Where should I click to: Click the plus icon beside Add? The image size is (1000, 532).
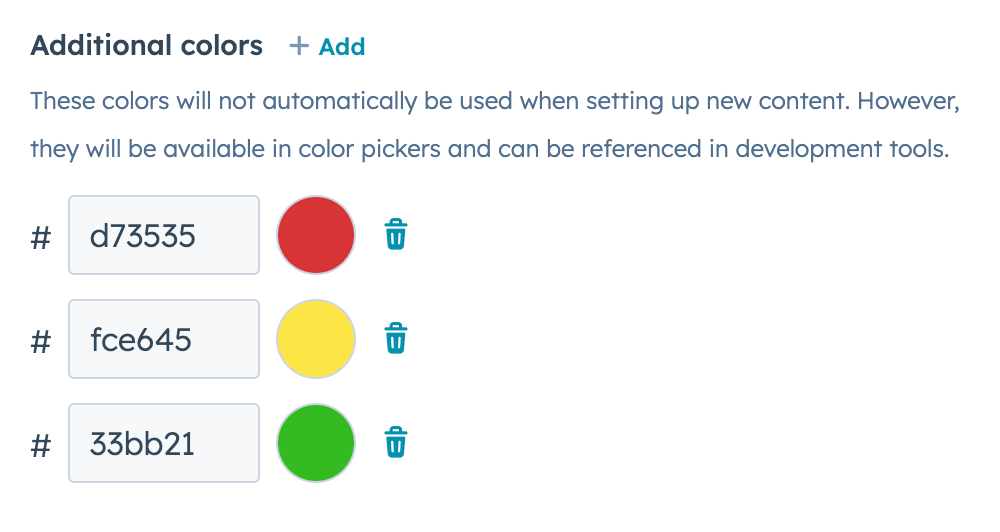[x=298, y=46]
